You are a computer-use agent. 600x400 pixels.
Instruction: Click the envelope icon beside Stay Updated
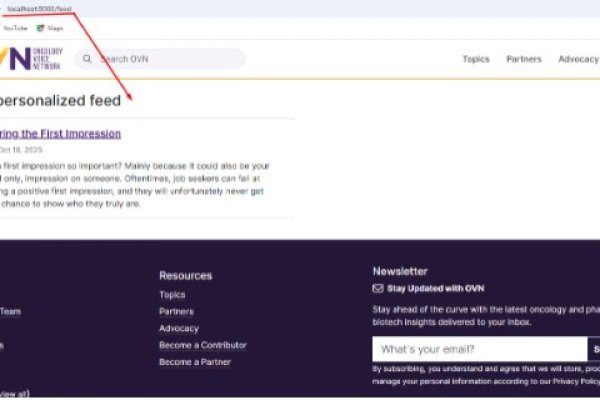(x=378, y=289)
